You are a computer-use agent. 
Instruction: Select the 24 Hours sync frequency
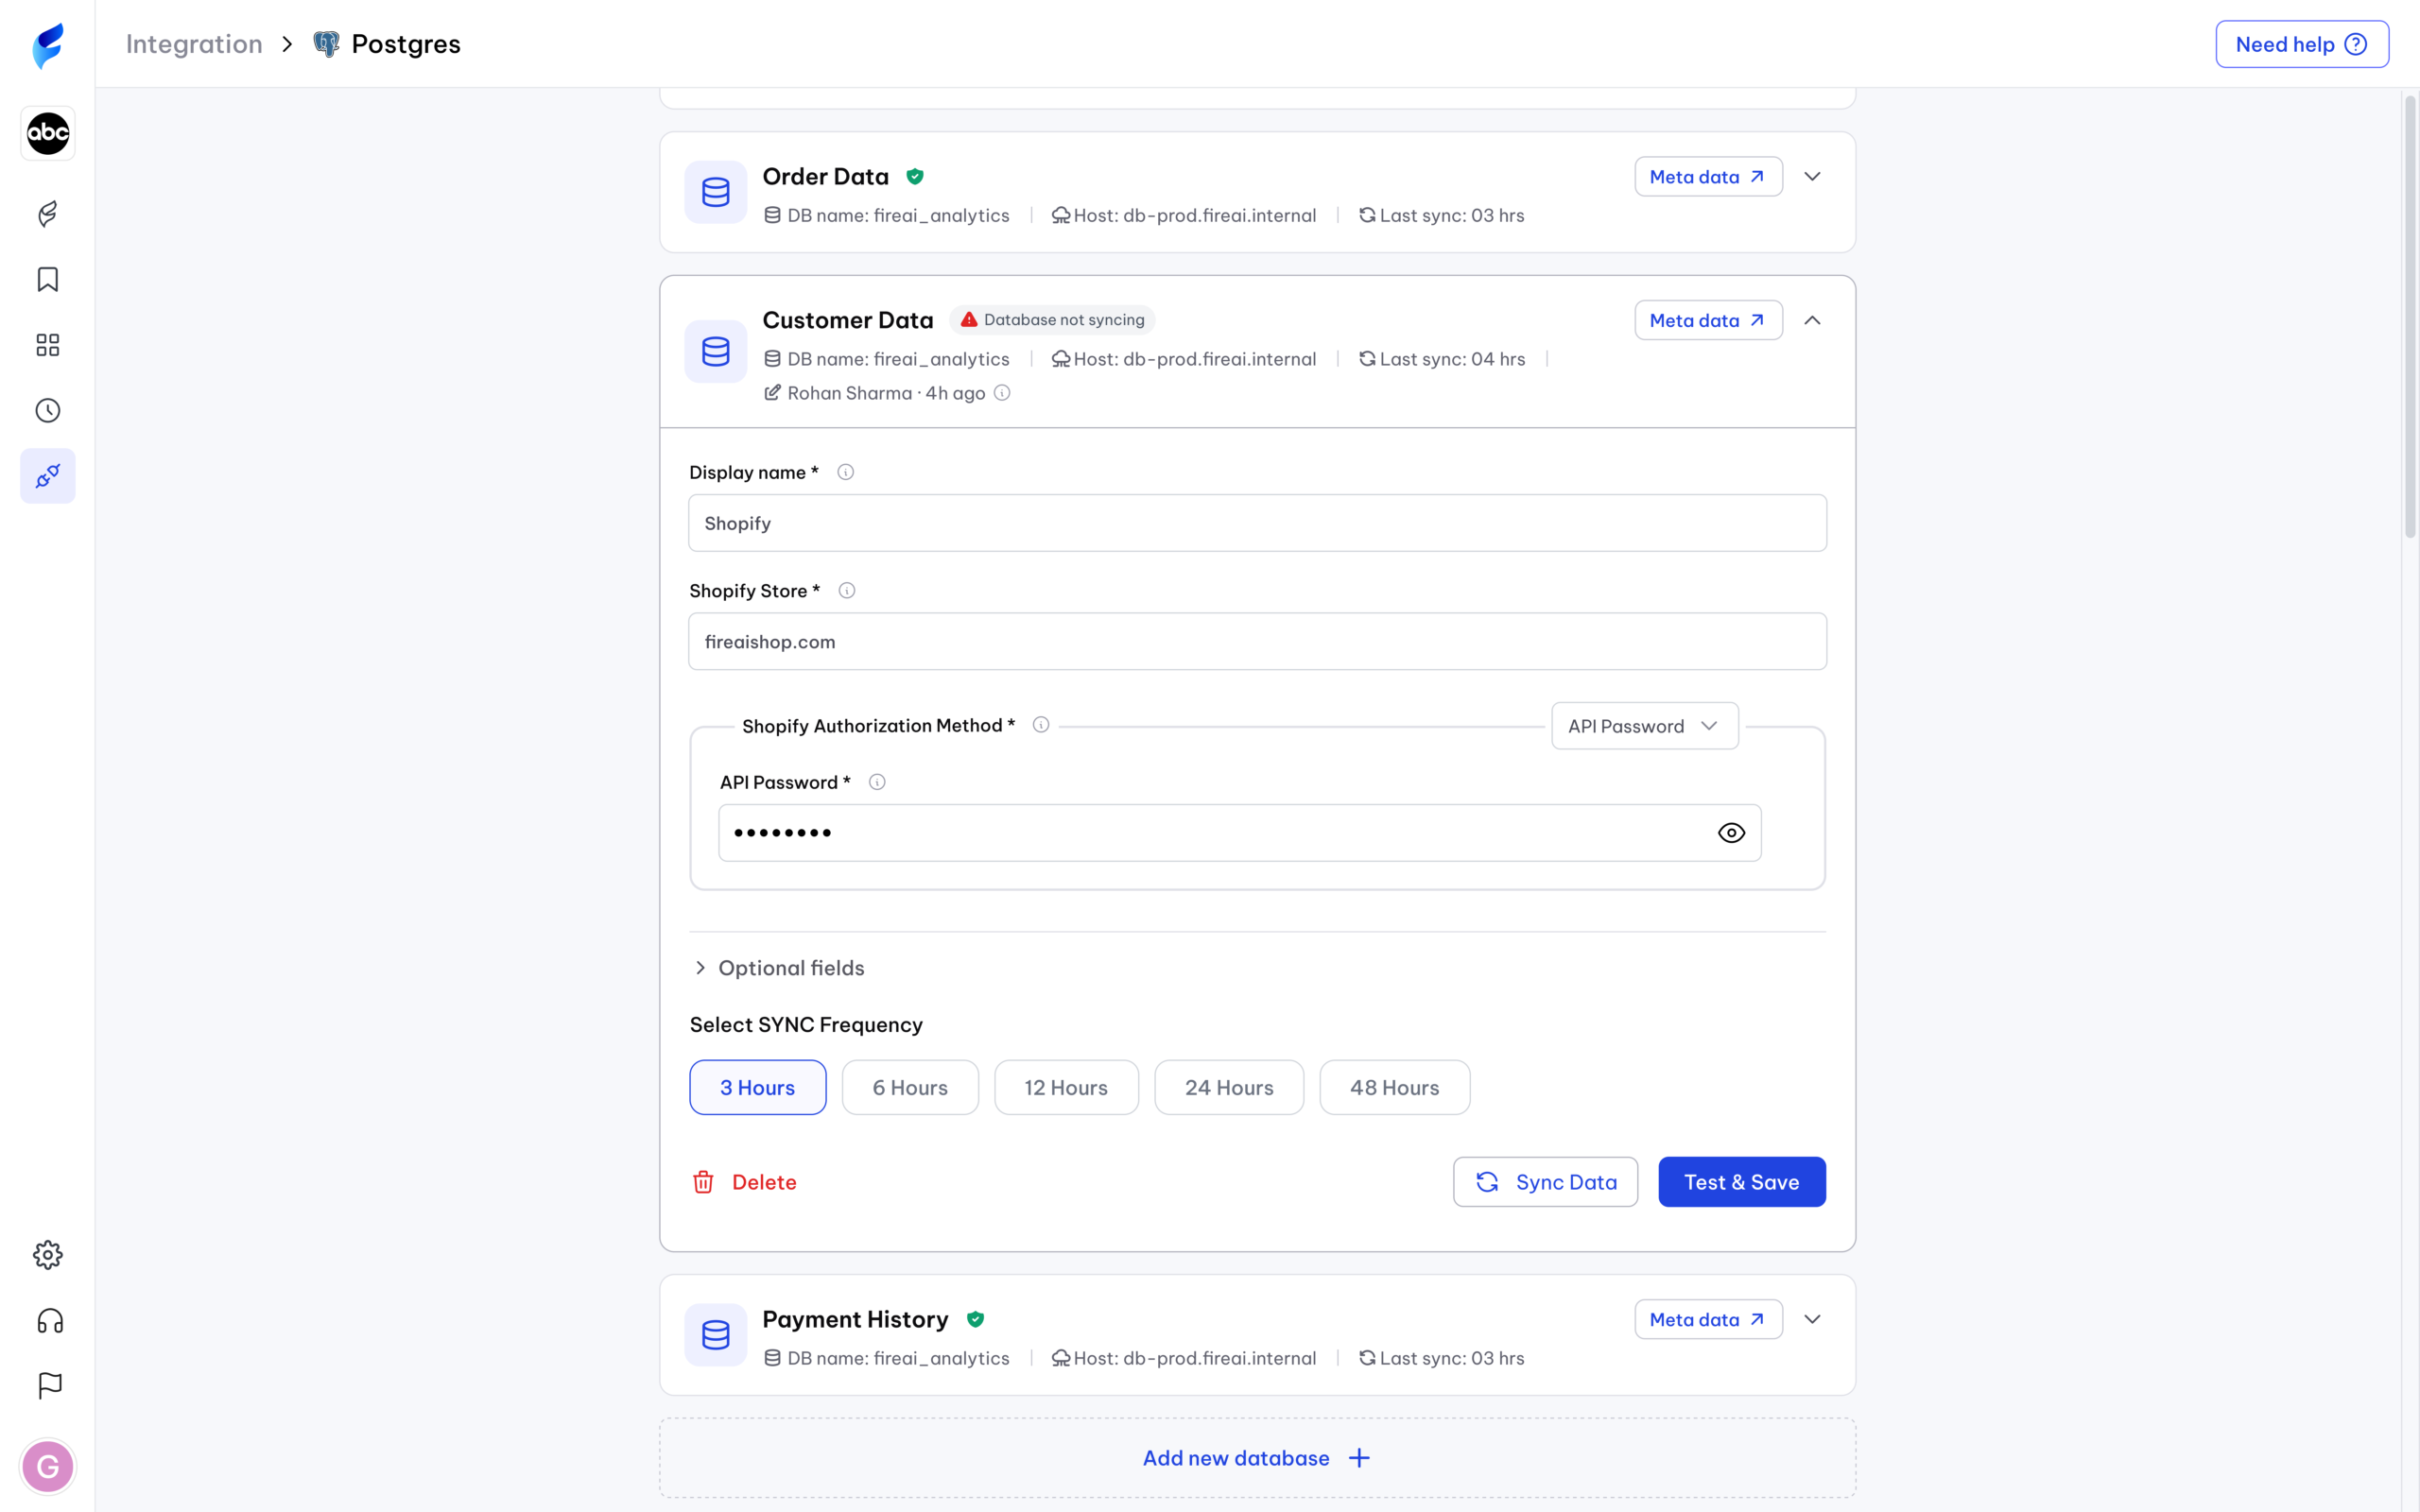coord(1228,1087)
